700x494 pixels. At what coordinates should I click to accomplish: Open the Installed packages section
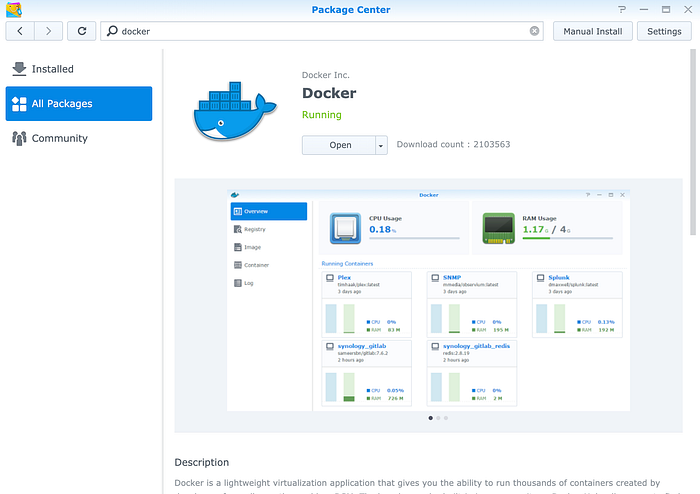(x=79, y=69)
